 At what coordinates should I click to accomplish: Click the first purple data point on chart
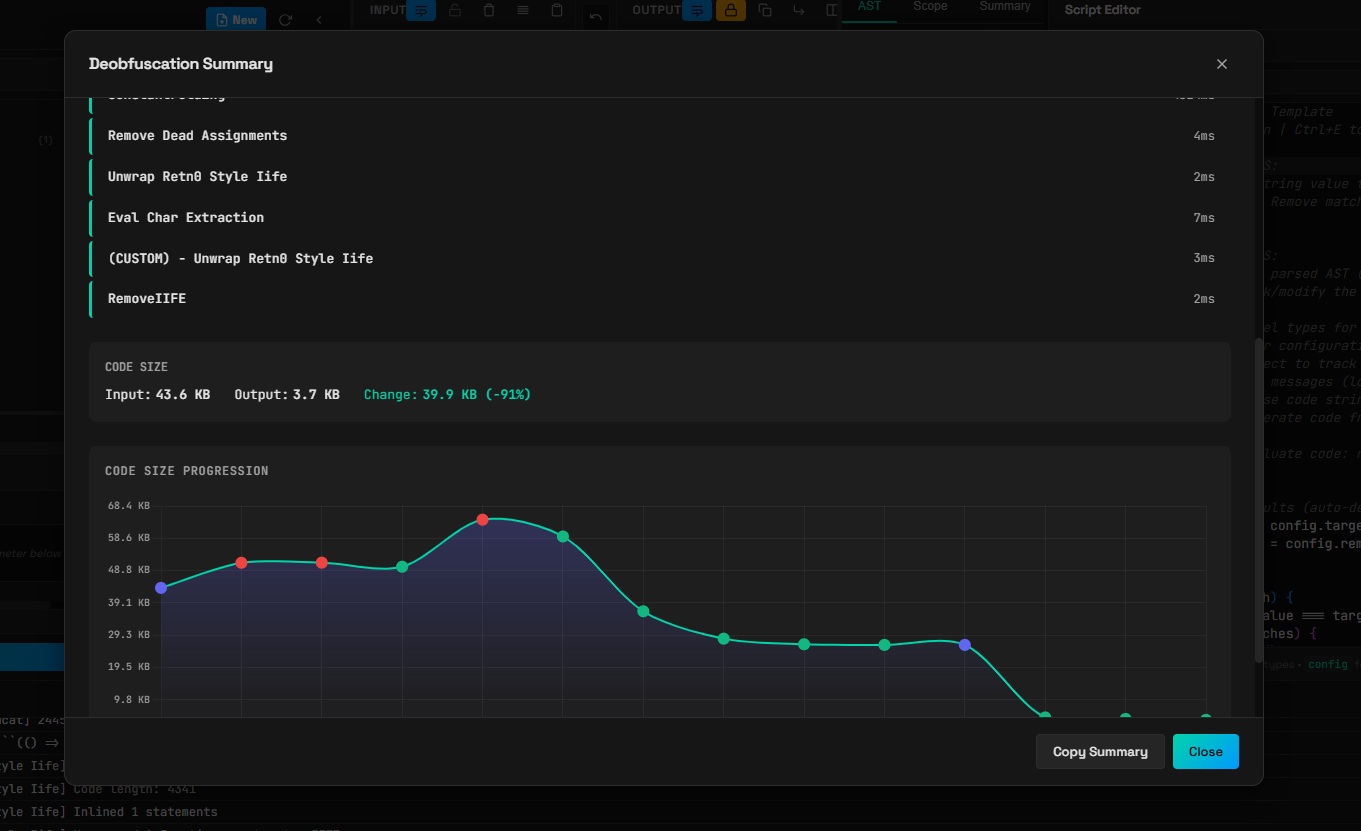click(x=161, y=588)
